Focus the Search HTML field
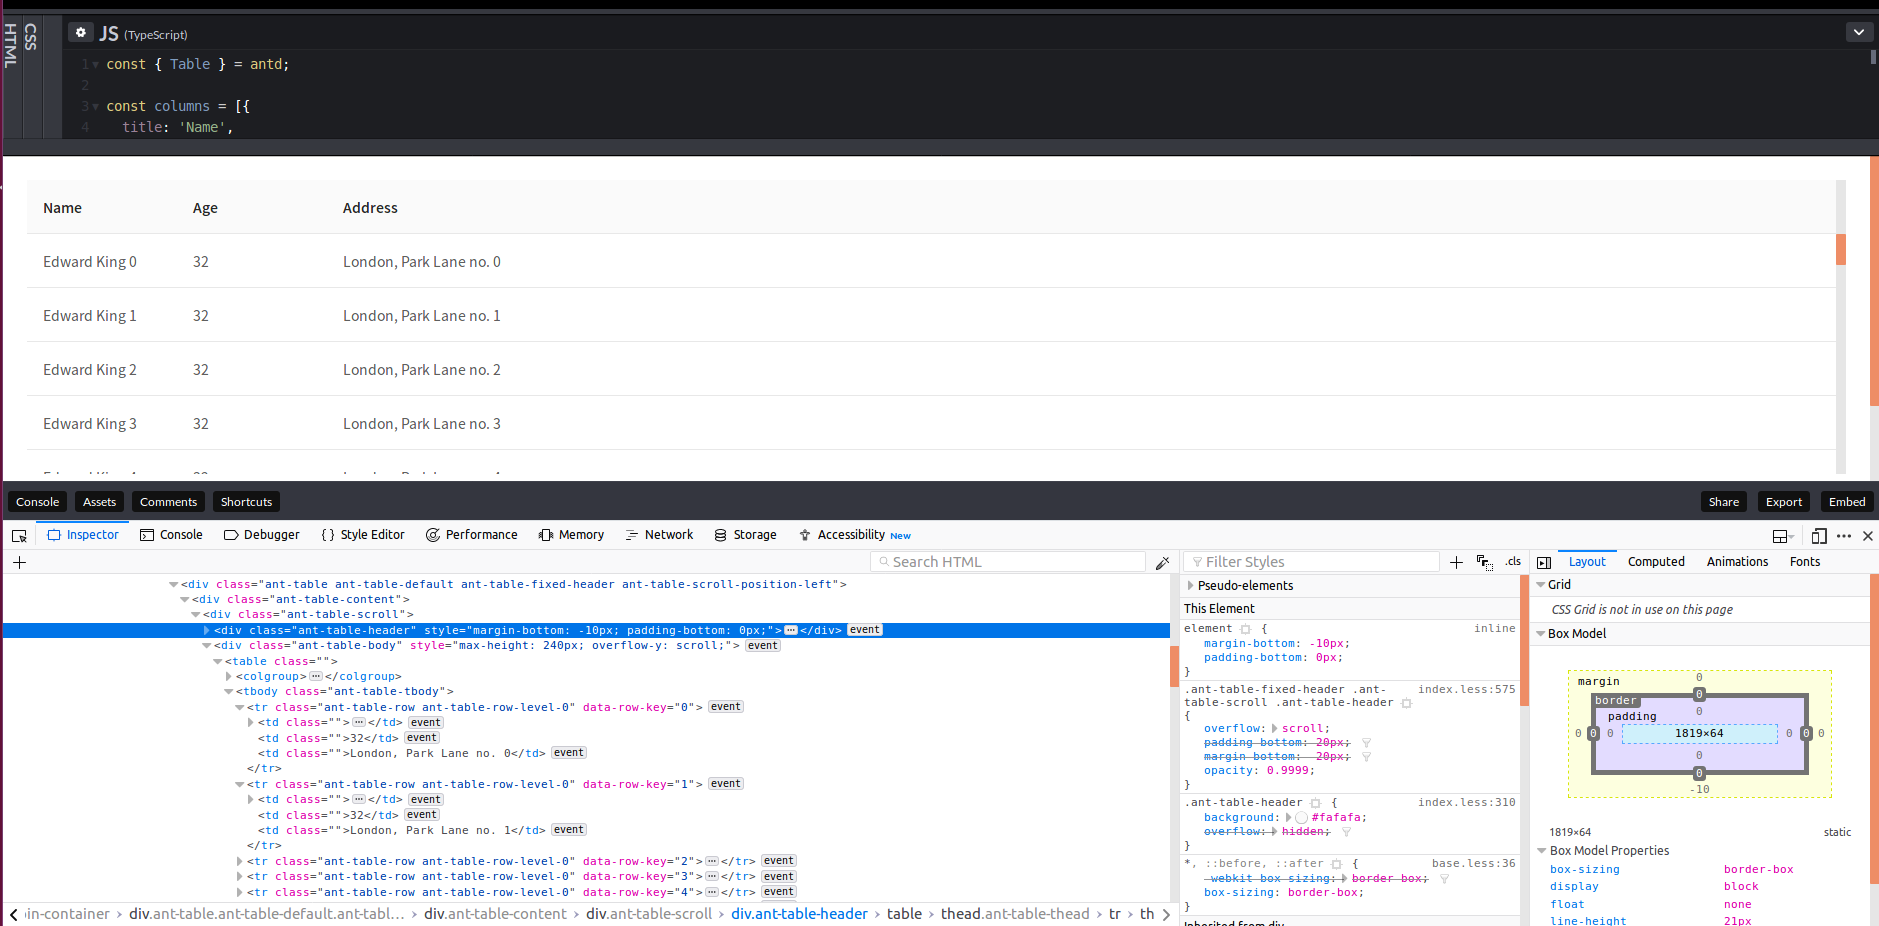This screenshot has width=1879, height=926. coord(1008,562)
